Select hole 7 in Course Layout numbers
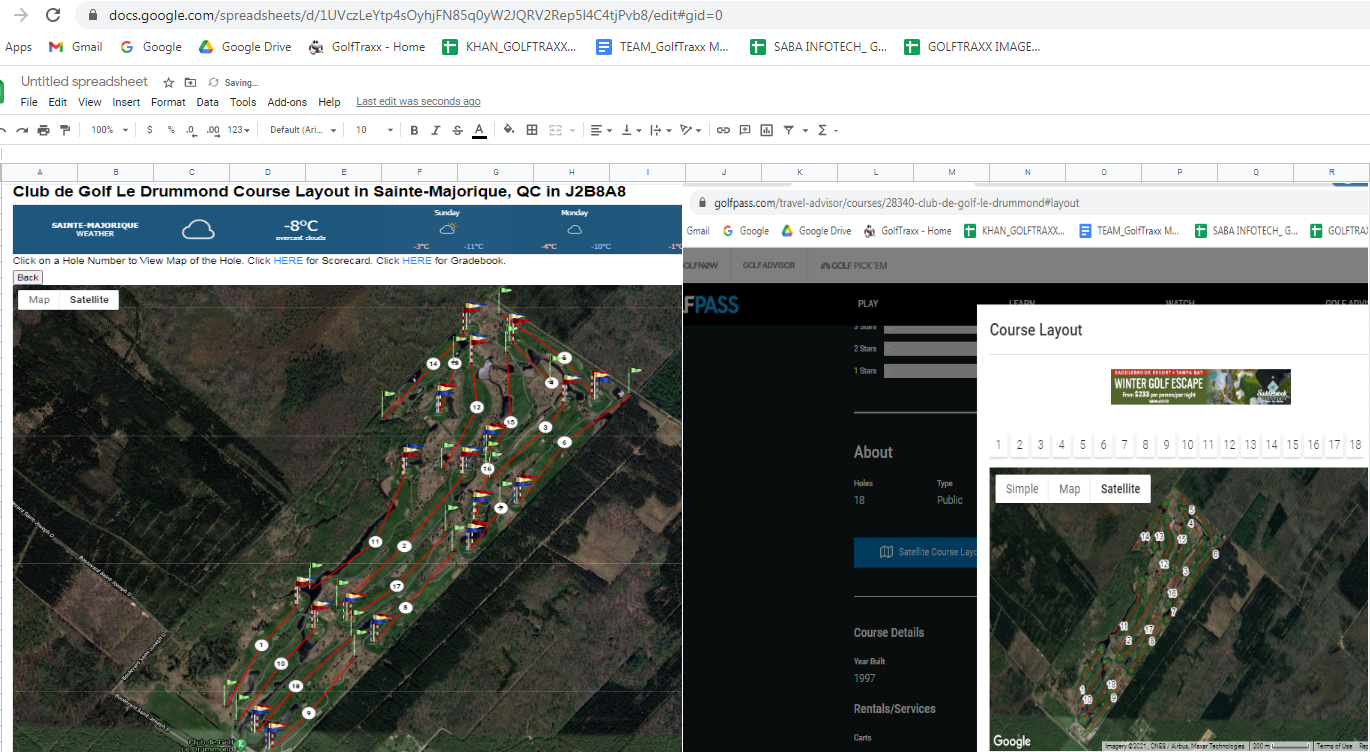 1125,445
